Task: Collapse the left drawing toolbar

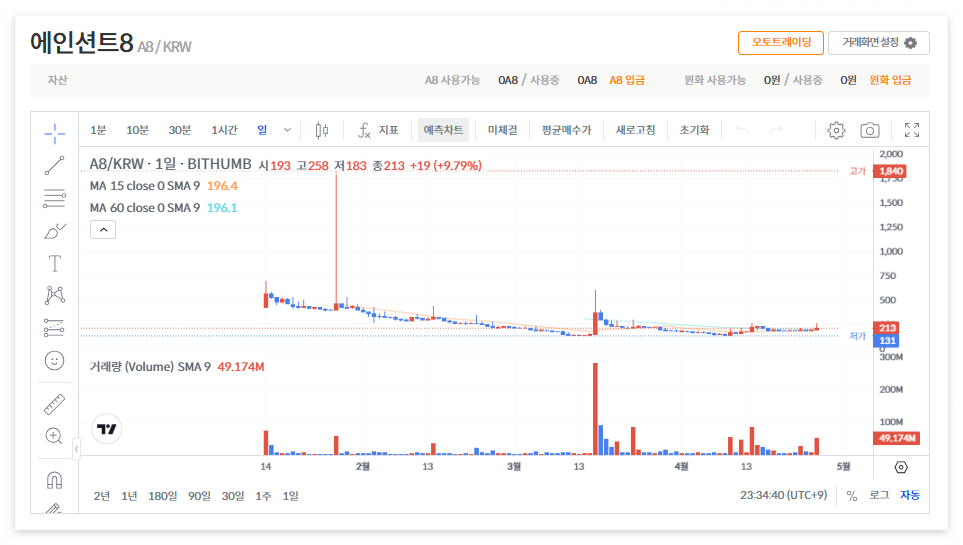Action: (76, 449)
